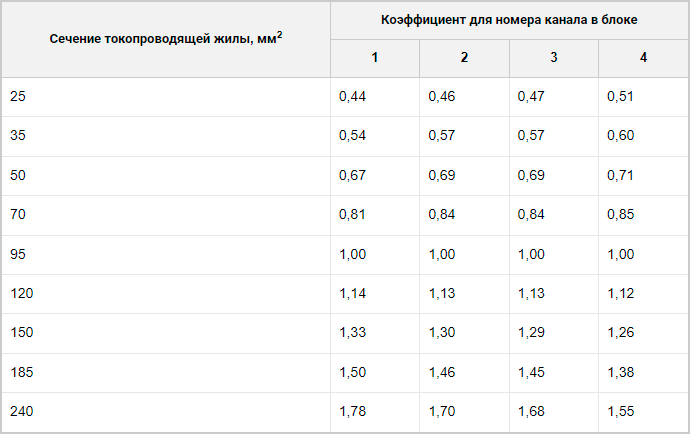This screenshot has width=690, height=434.
Task: Click the header 'Коэффициент для номера канала в блоке'
Action: tap(509, 20)
